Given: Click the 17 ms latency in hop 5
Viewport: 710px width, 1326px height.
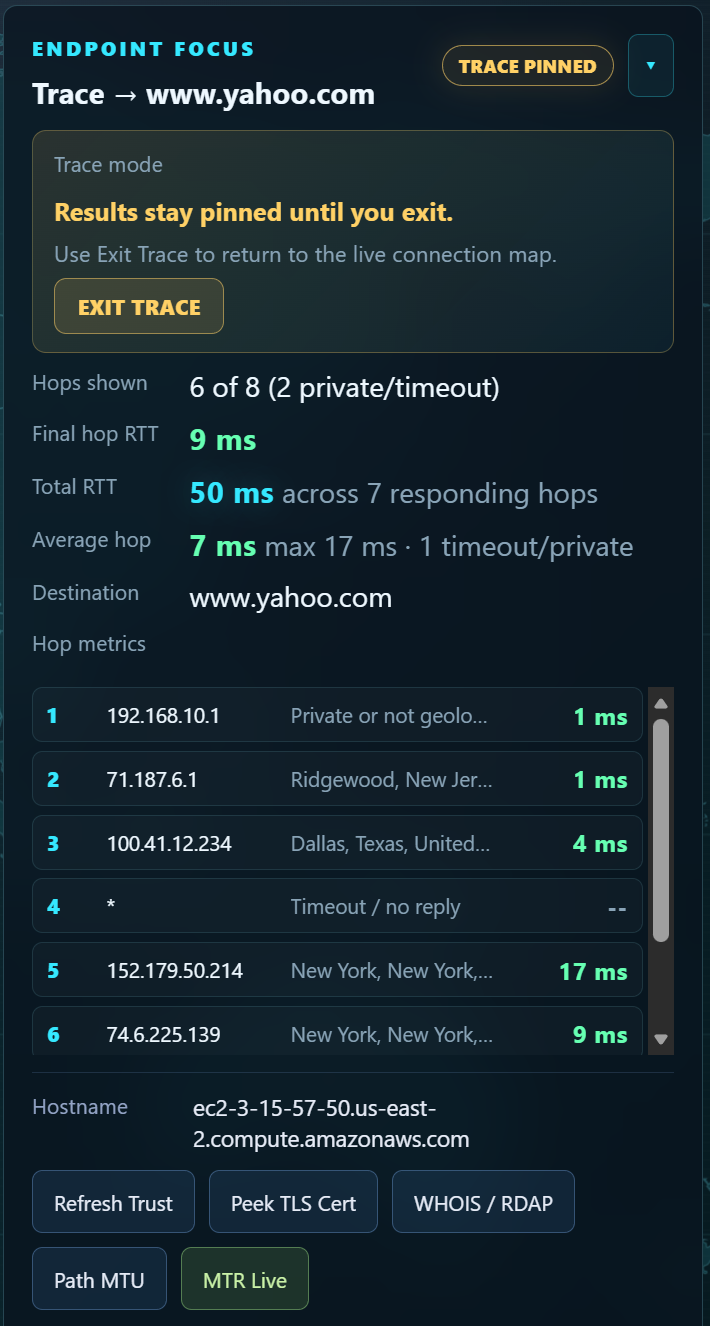Looking at the screenshot, I should 593,971.
